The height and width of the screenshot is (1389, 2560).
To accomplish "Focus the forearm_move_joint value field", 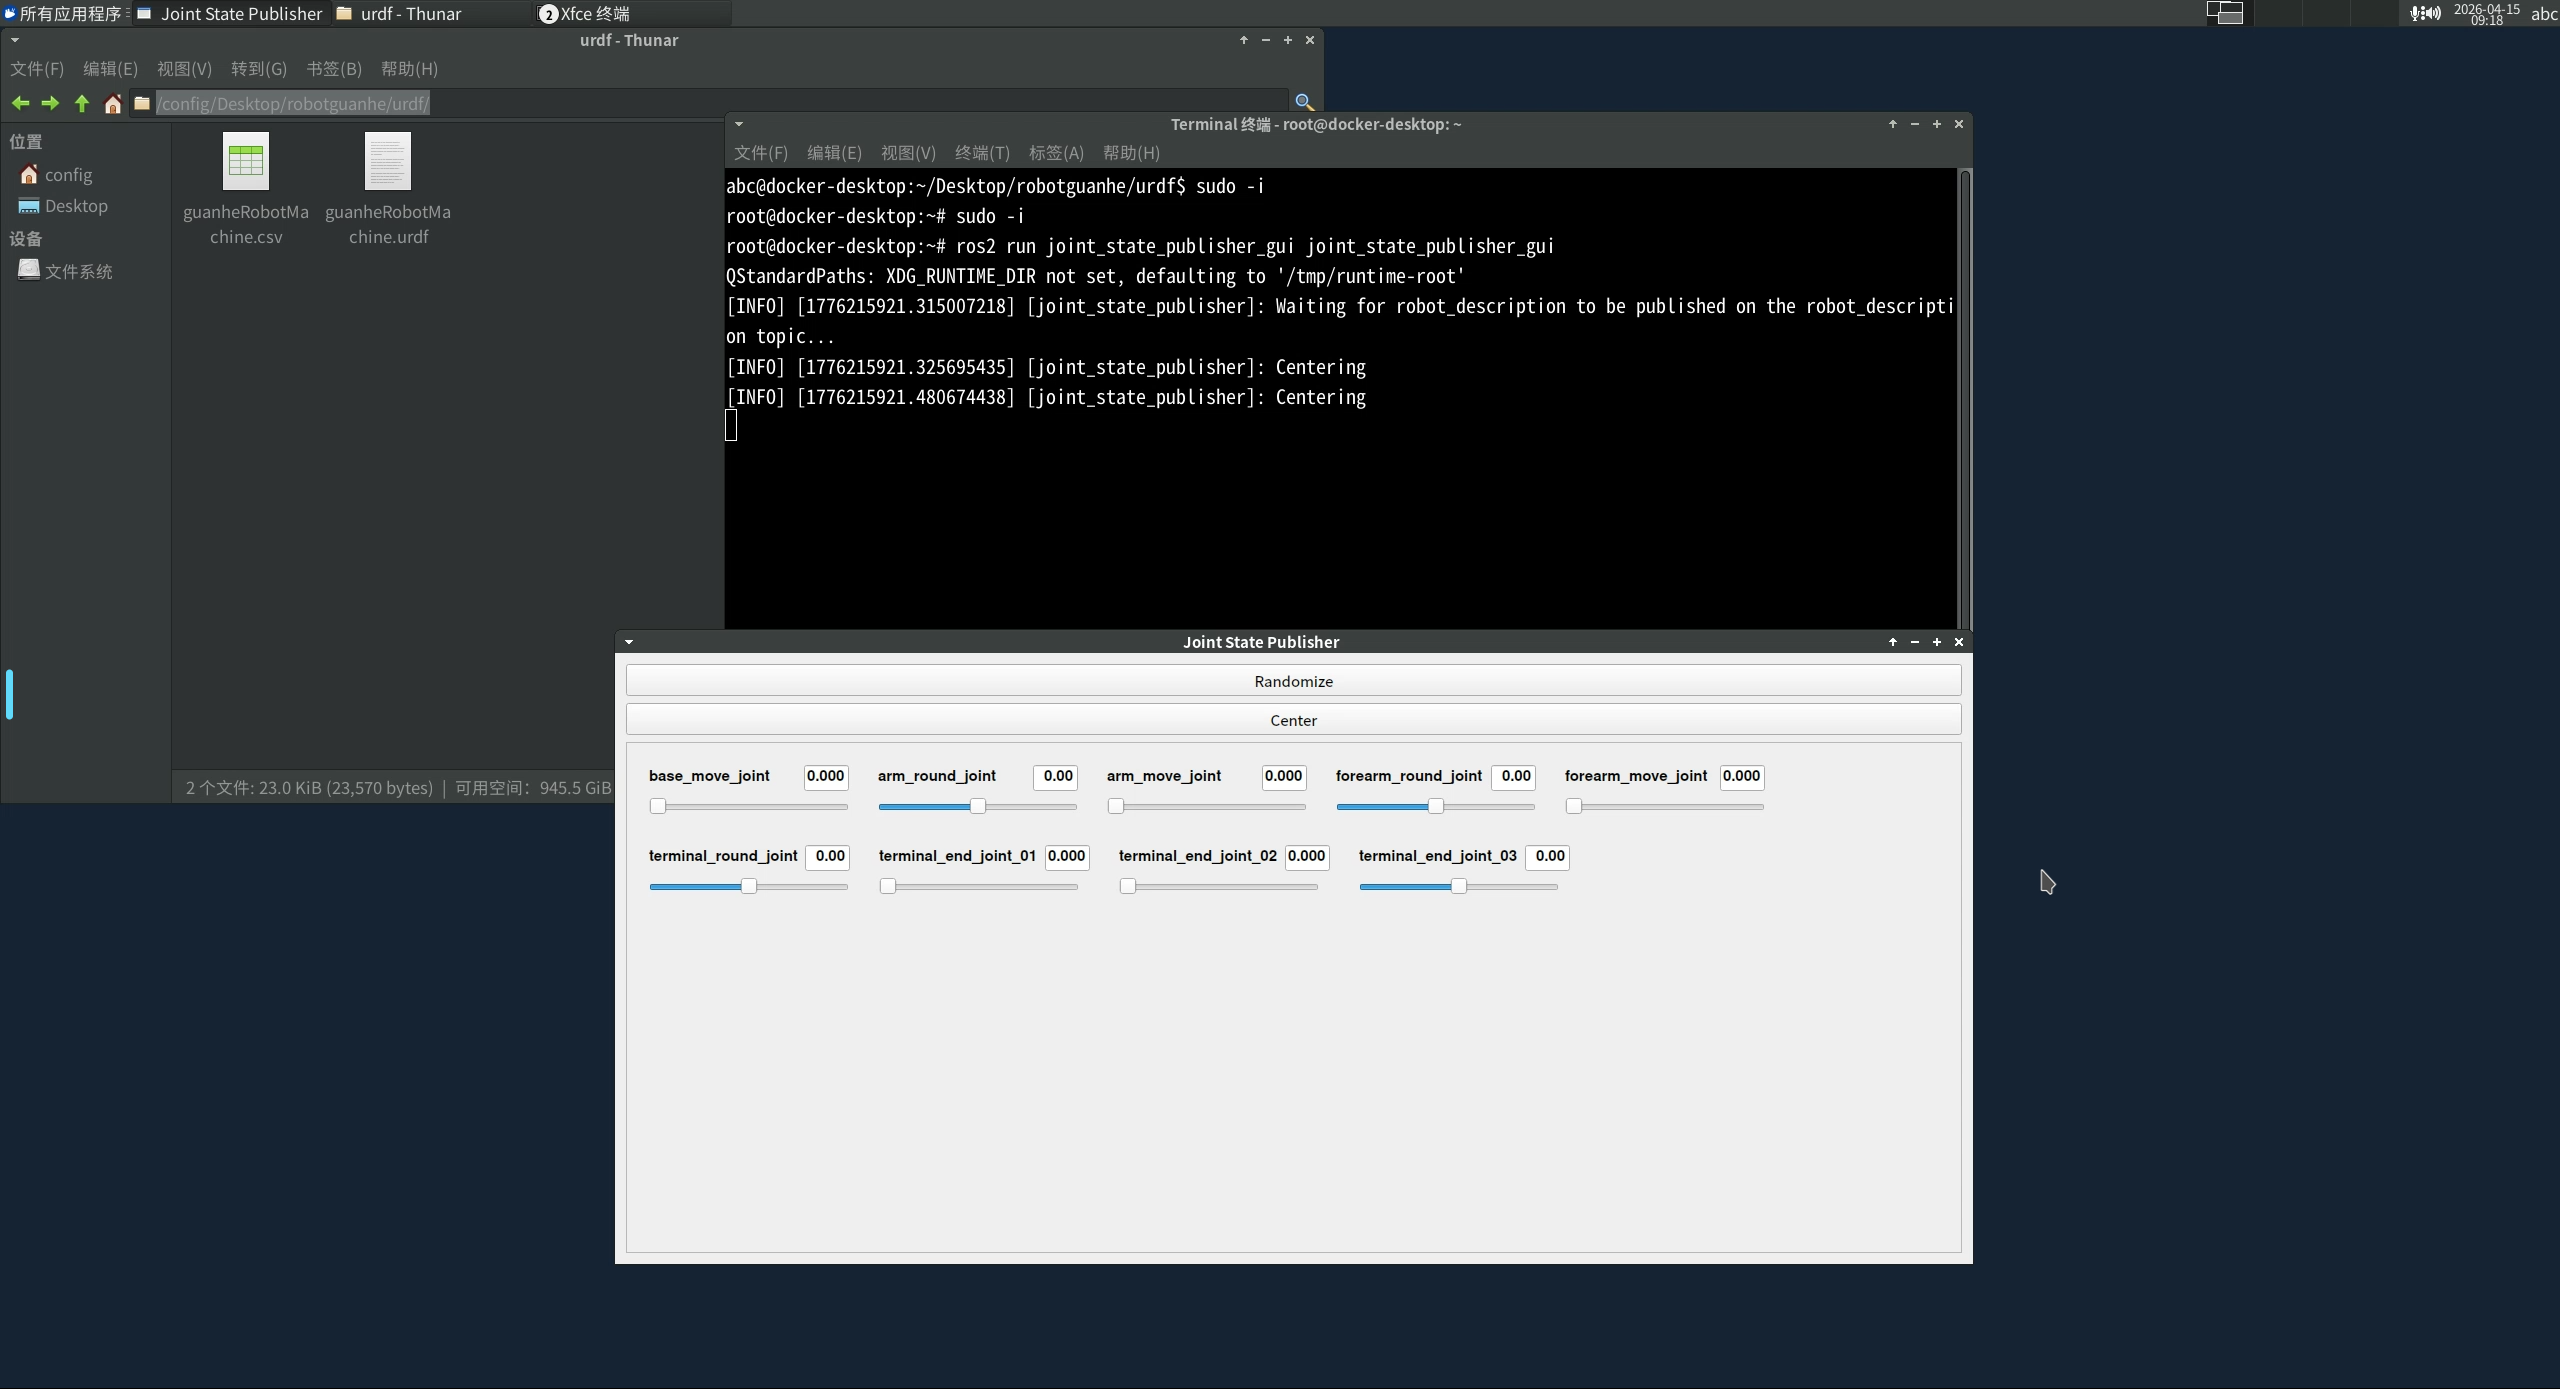I will coord(1741,777).
